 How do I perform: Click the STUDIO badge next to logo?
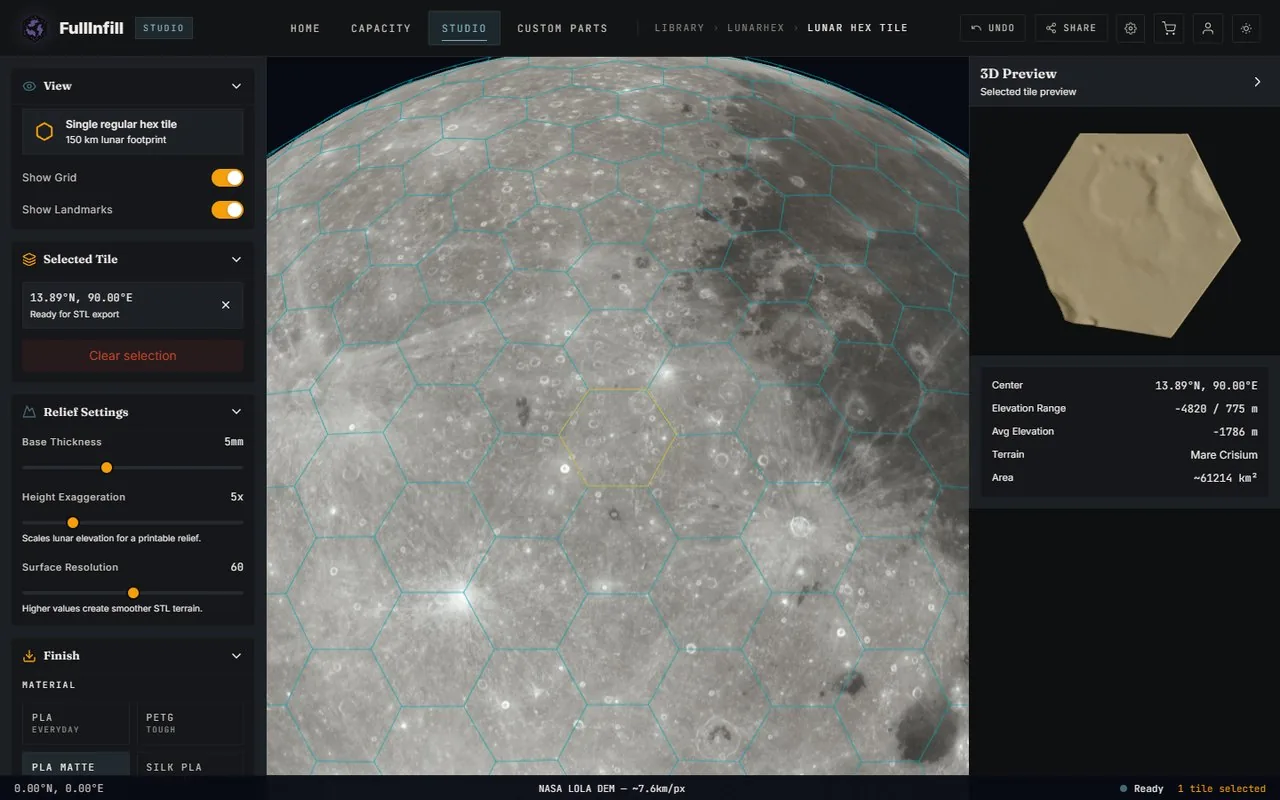point(164,28)
